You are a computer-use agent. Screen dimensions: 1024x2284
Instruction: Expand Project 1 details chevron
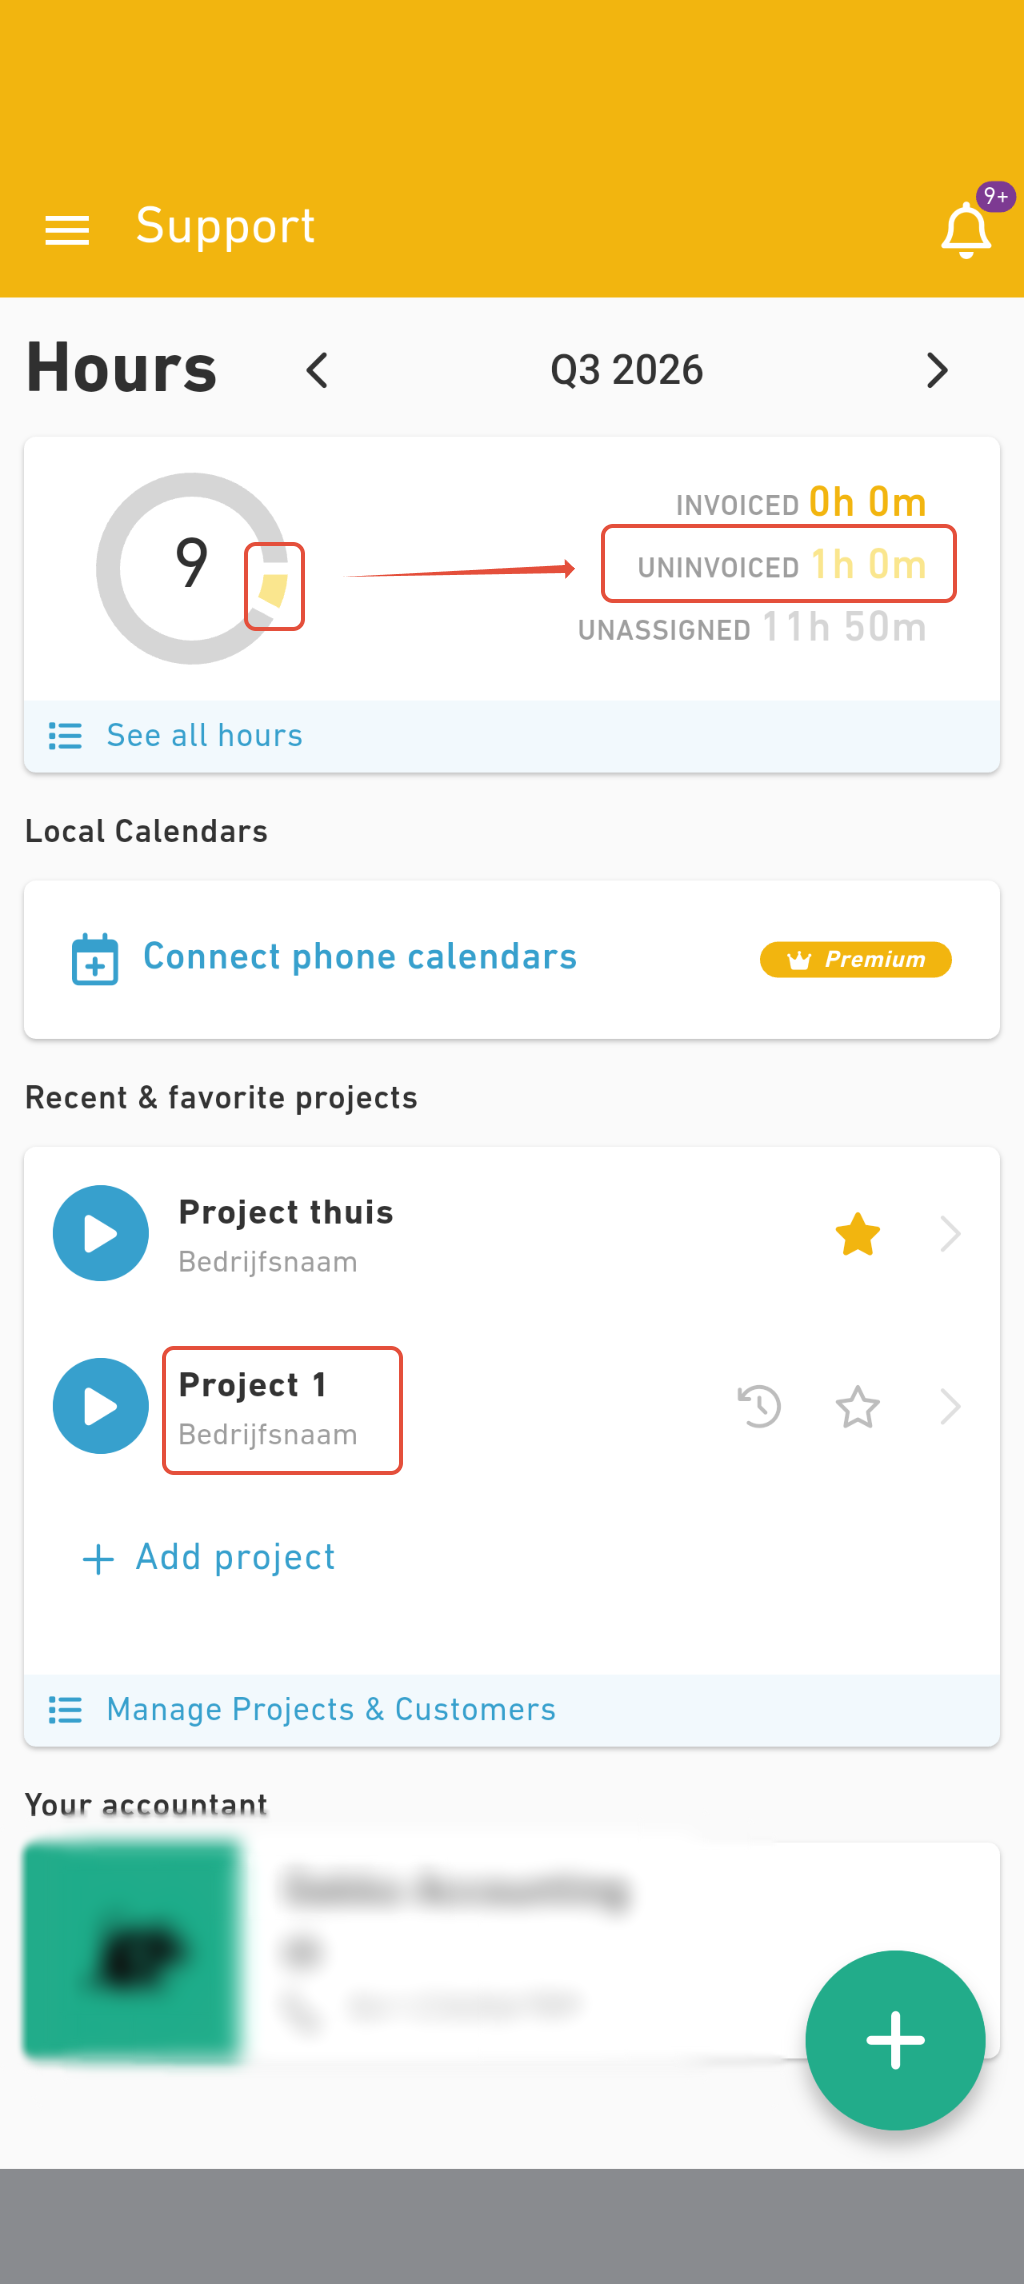pyautogui.click(x=951, y=1407)
